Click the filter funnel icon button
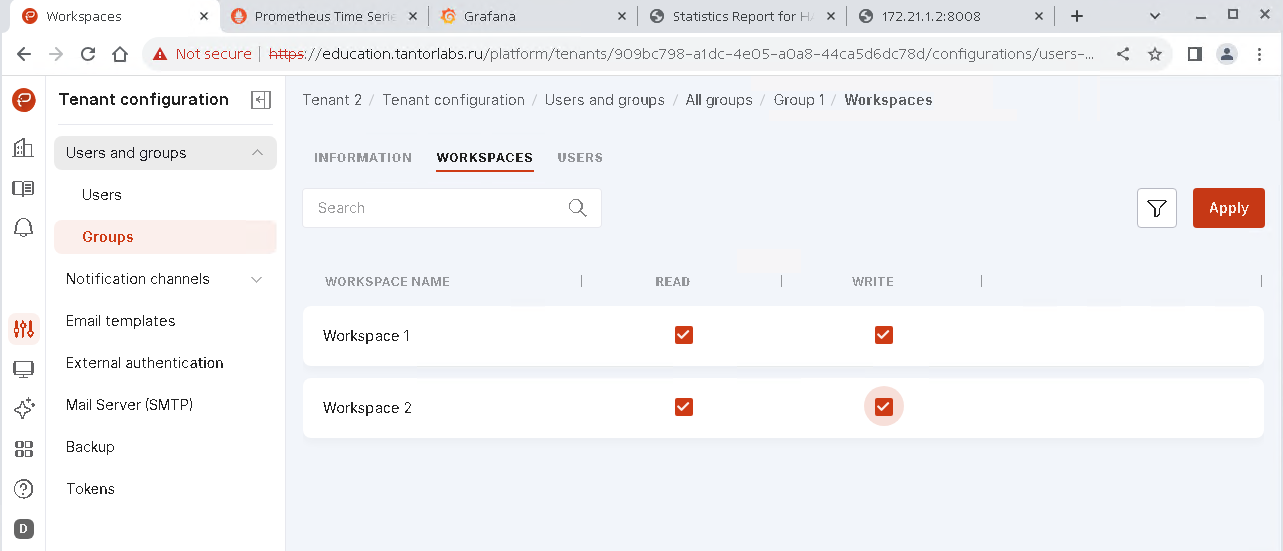The image size is (1283, 551). [1156, 208]
